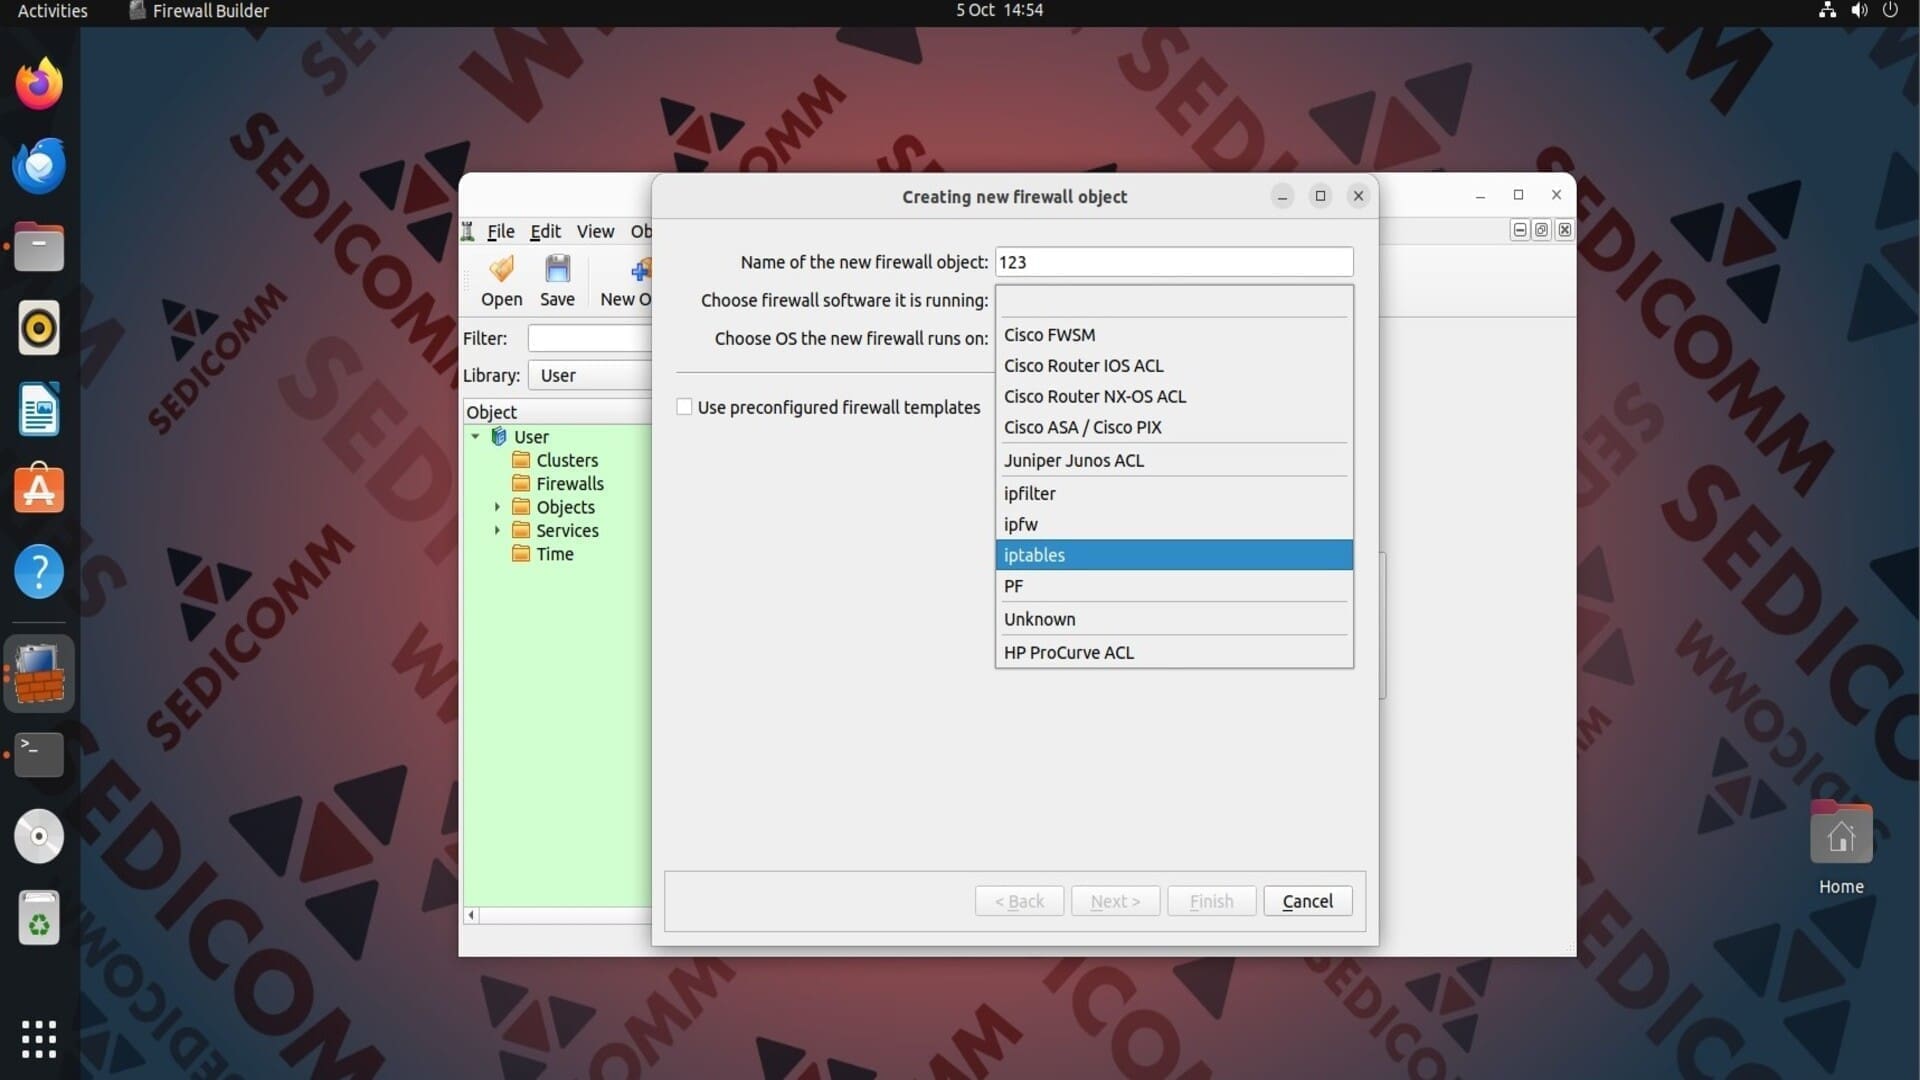1920x1080 pixels.
Task: Click the Save floppy disk icon
Action: point(557,270)
